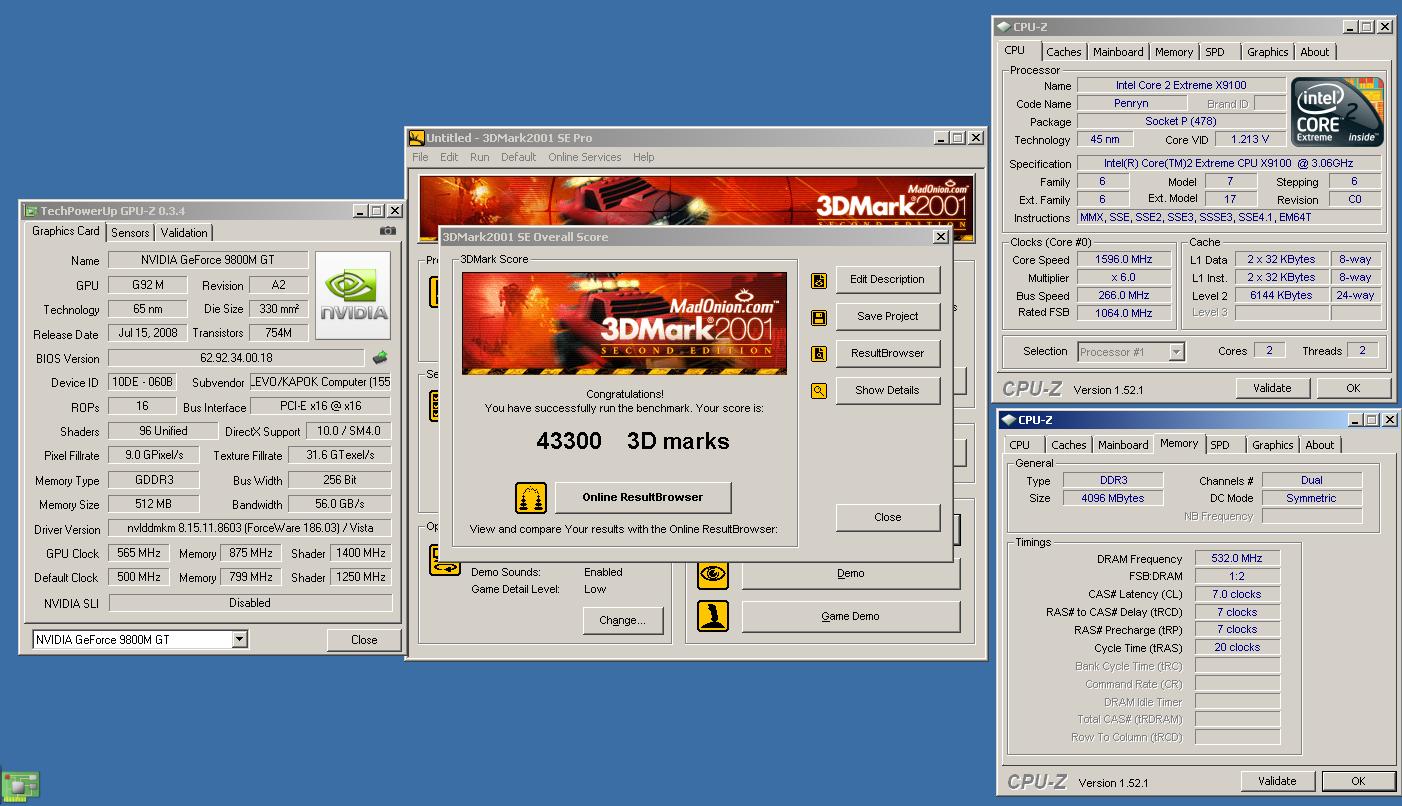Click the ResultBrowser document icon
The width and height of the screenshot is (1402, 806).
(819, 354)
